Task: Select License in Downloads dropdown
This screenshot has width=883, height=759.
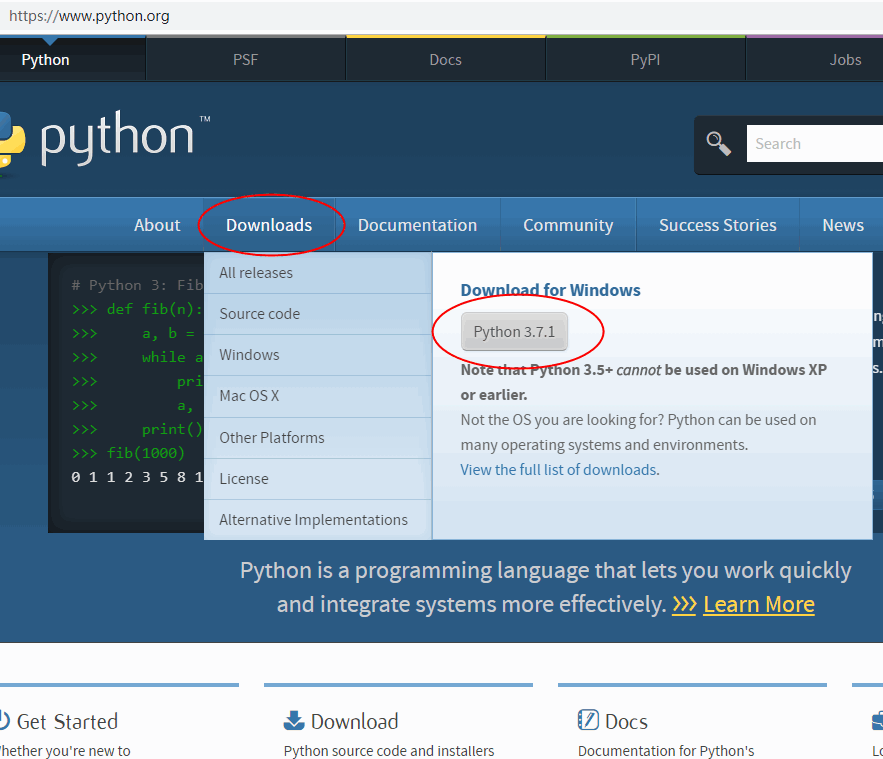Action: point(318,479)
